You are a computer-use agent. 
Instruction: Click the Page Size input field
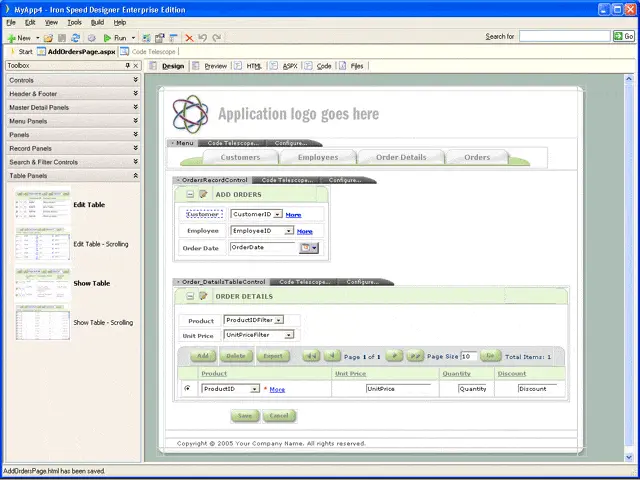(x=467, y=355)
